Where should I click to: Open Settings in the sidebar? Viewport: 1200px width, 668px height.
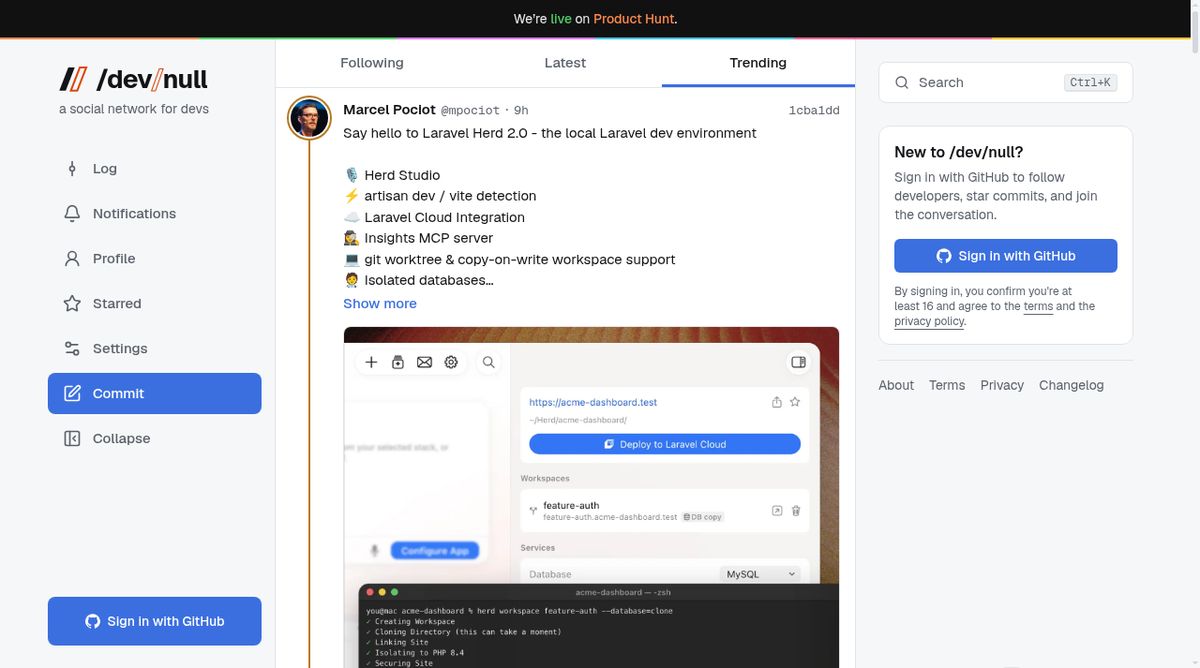pyautogui.click(x=154, y=349)
